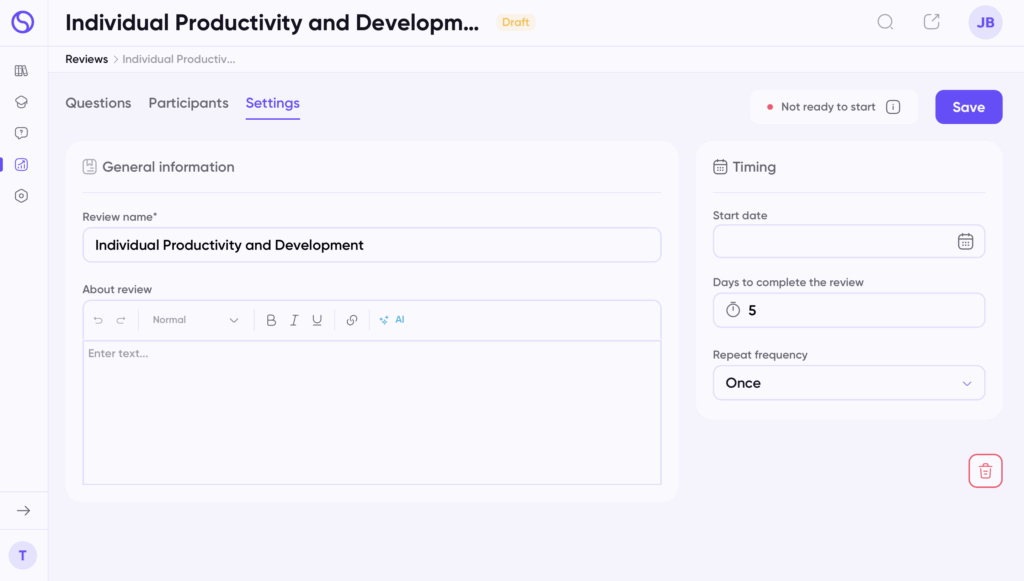This screenshot has height=581, width=1024.
Task: Redo the edit in About review toolbar
Action: coord(121,320)
